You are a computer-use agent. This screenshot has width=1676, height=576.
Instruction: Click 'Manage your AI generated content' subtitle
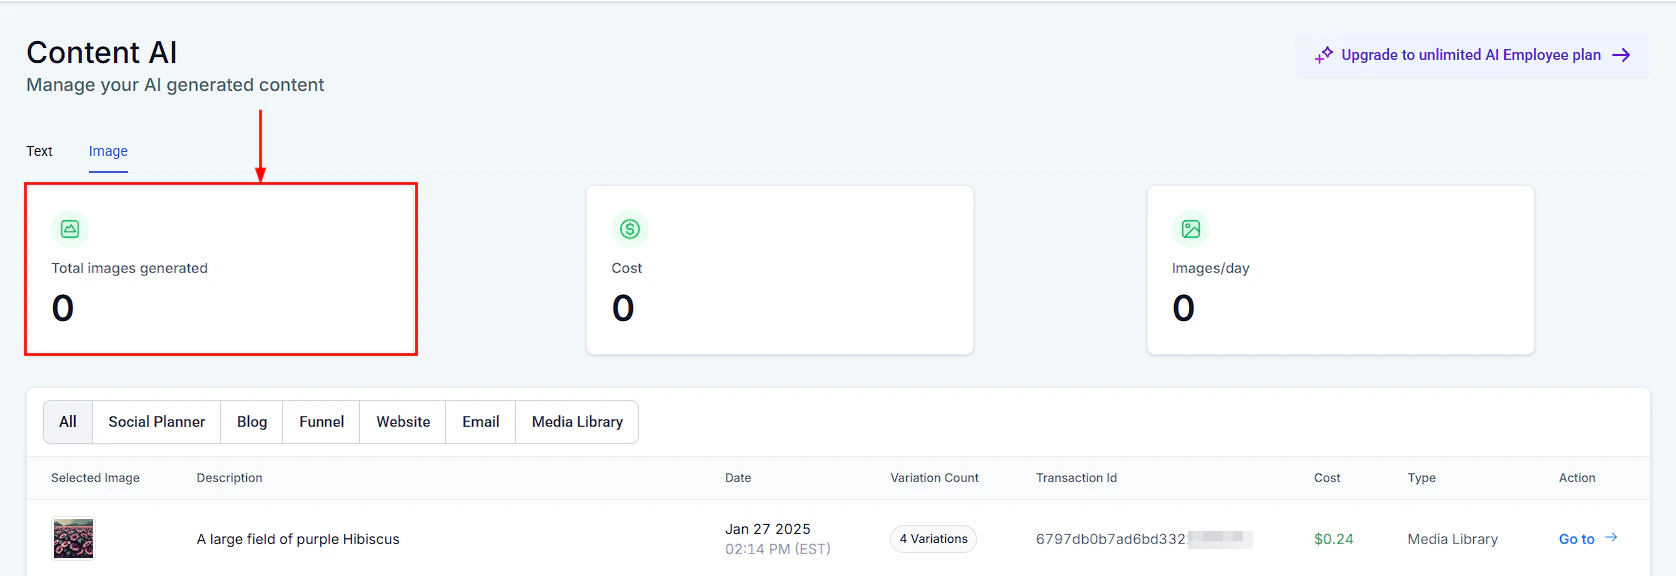tap(175, 85)
